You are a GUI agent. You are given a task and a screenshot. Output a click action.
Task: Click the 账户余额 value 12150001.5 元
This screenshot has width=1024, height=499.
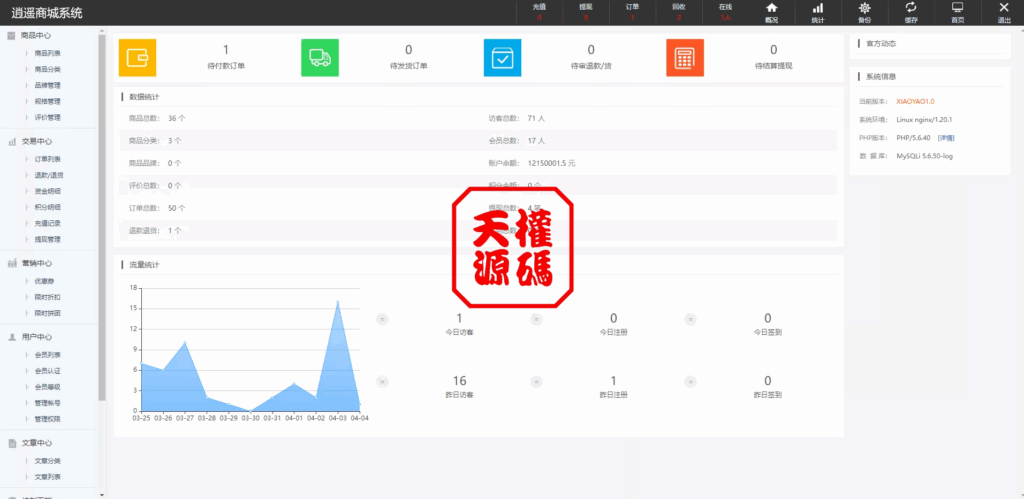pos(551,163)
